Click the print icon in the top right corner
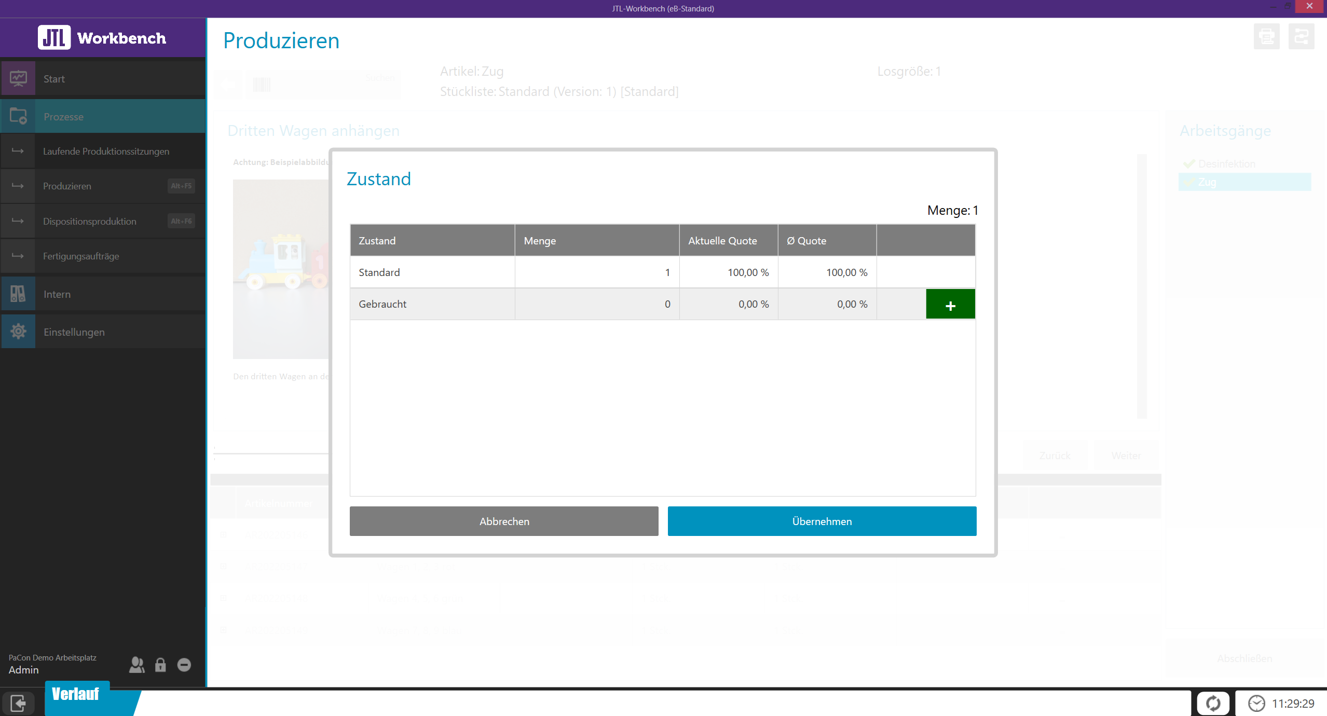The height and width of the screenshot is (716, 1327). click(x=1266, y=36)
